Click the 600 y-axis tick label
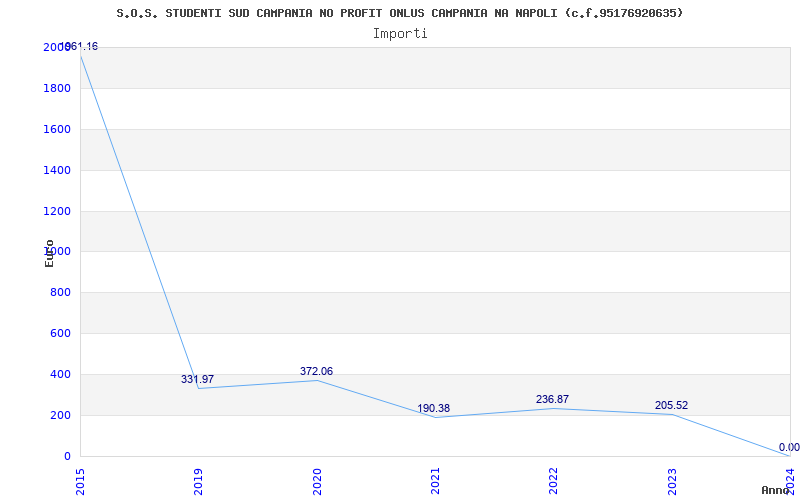The image size is (800, 500). (x=60, y=333)
